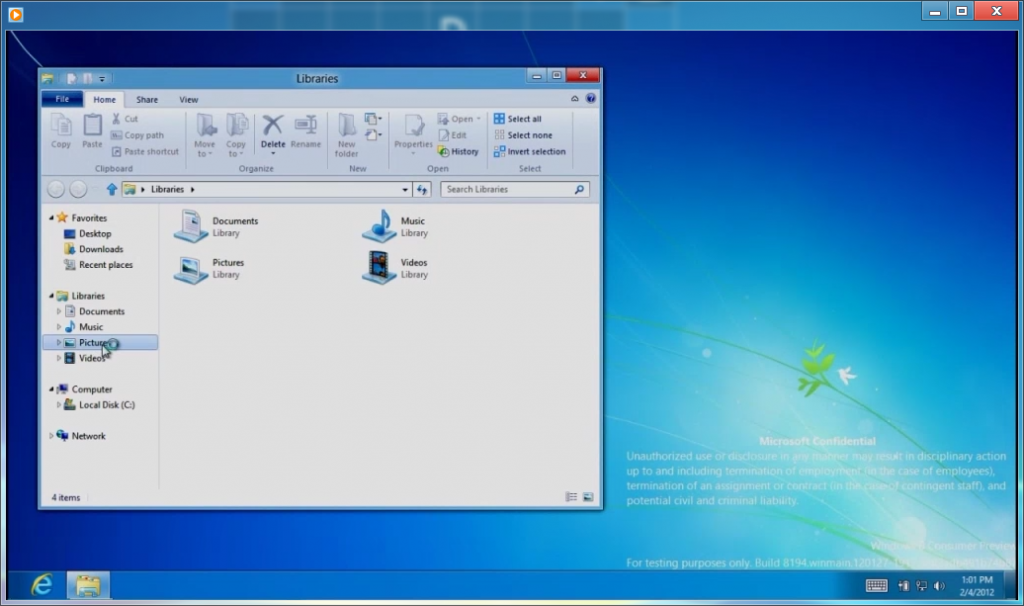Click the File Explorer taskbar button
This screenshot has width=1024, height=606.
[x=88, y=585]
